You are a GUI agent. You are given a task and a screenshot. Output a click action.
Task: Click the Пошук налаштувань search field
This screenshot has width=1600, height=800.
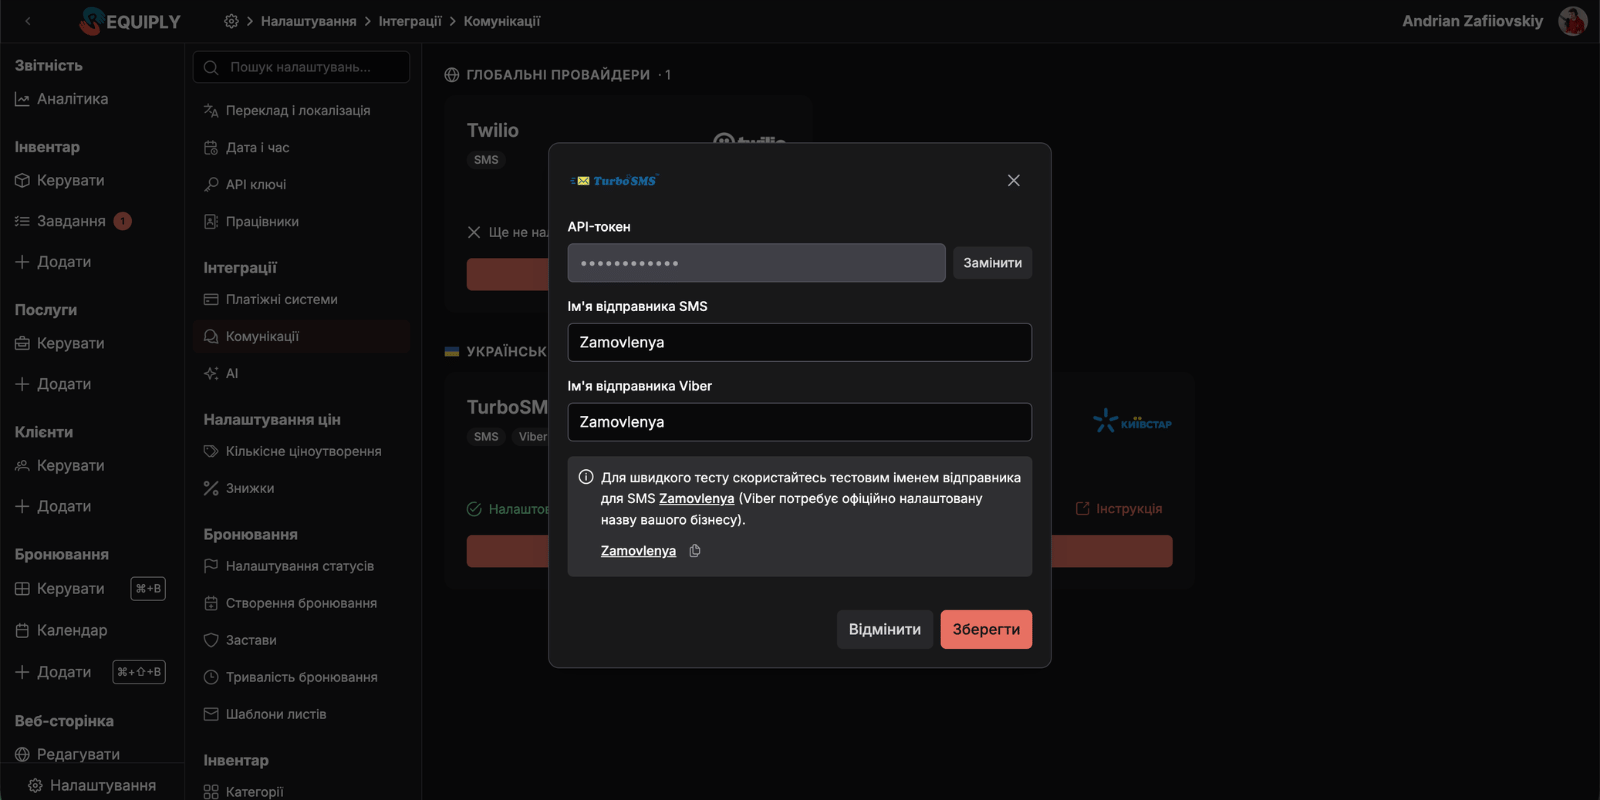(301, 67)
